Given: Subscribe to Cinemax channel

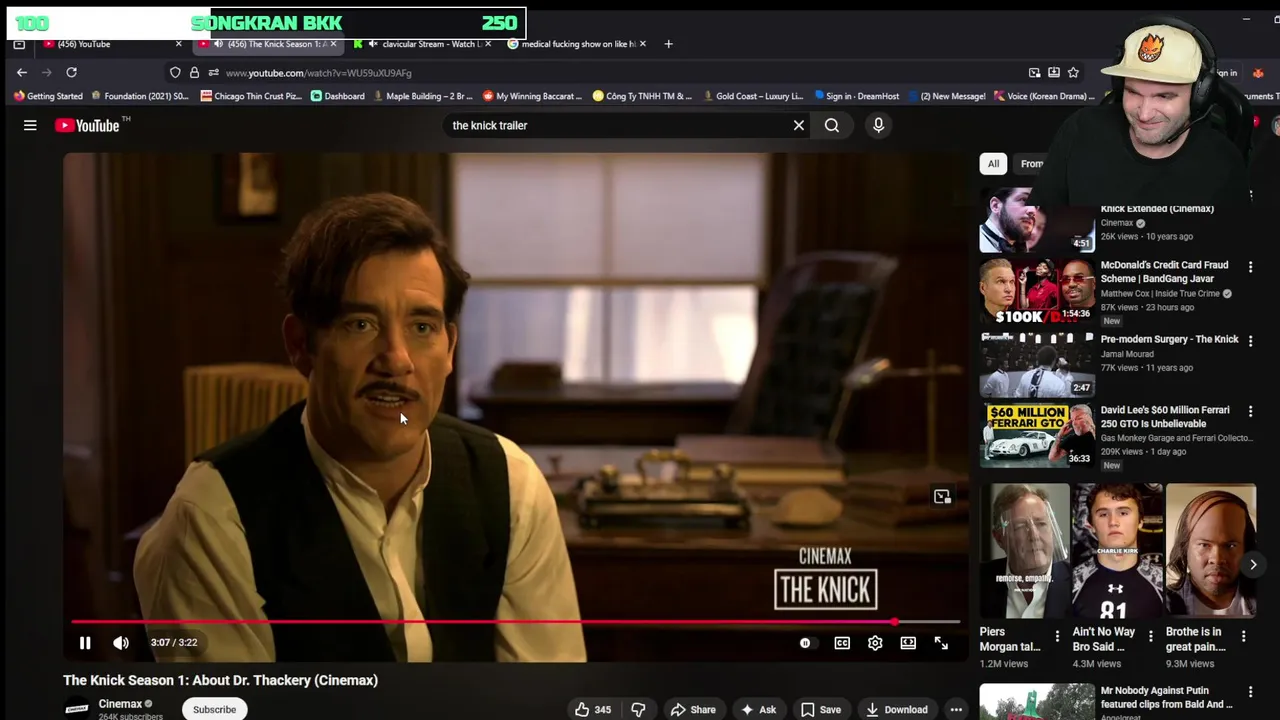Looking at the screenshot, I should [214, 709].
